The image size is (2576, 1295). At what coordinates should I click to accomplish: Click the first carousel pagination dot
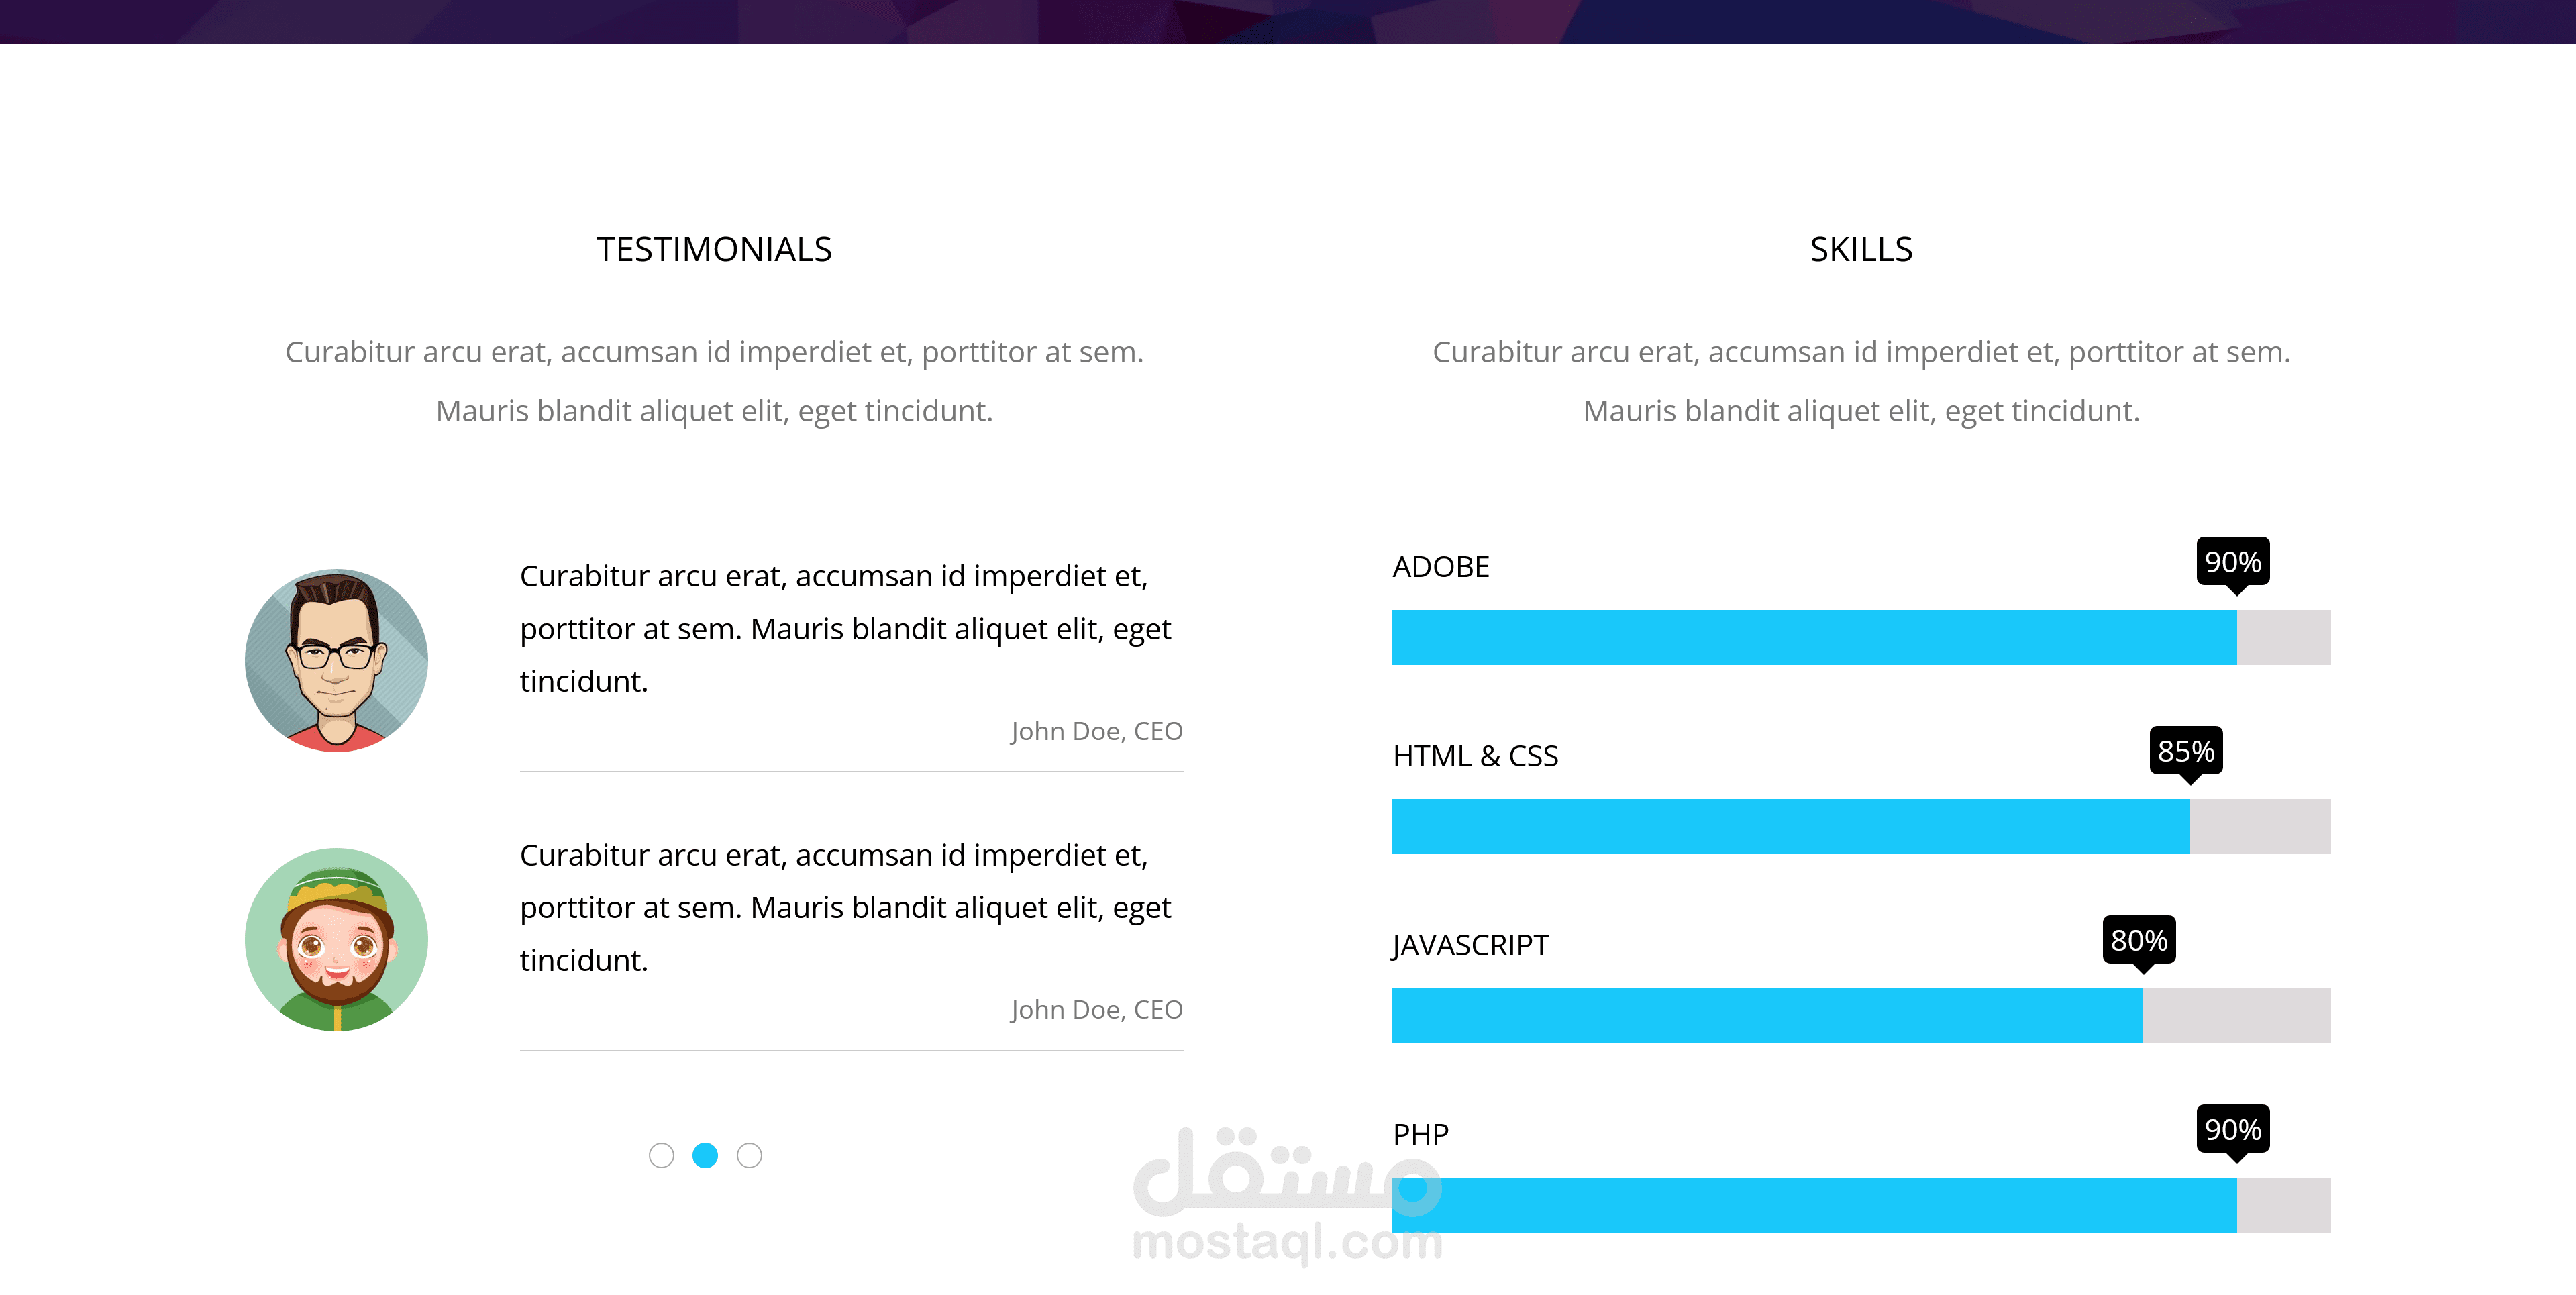[x=661, y=1155]
